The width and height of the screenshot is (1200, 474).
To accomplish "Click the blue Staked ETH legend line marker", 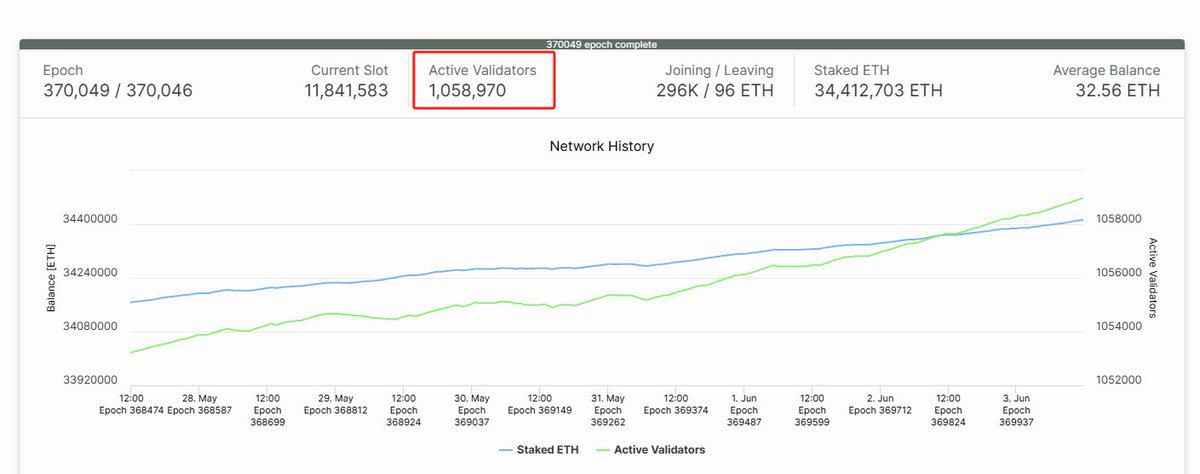I will pos(504,450).
